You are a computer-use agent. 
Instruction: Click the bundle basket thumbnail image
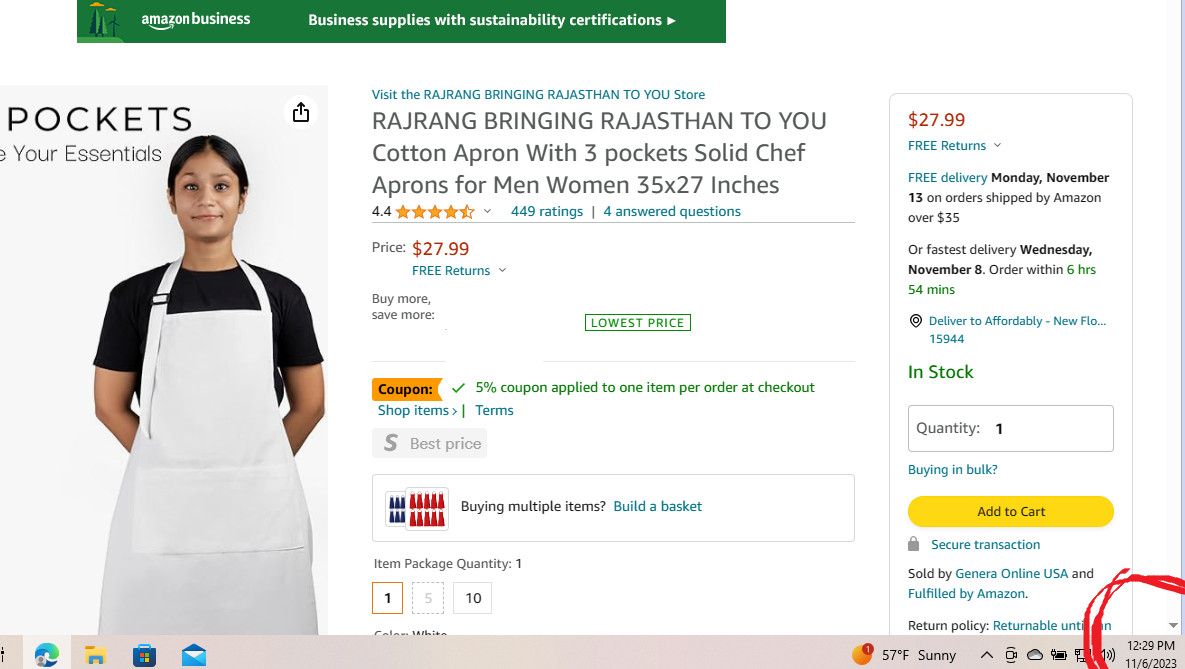[417, 508]
